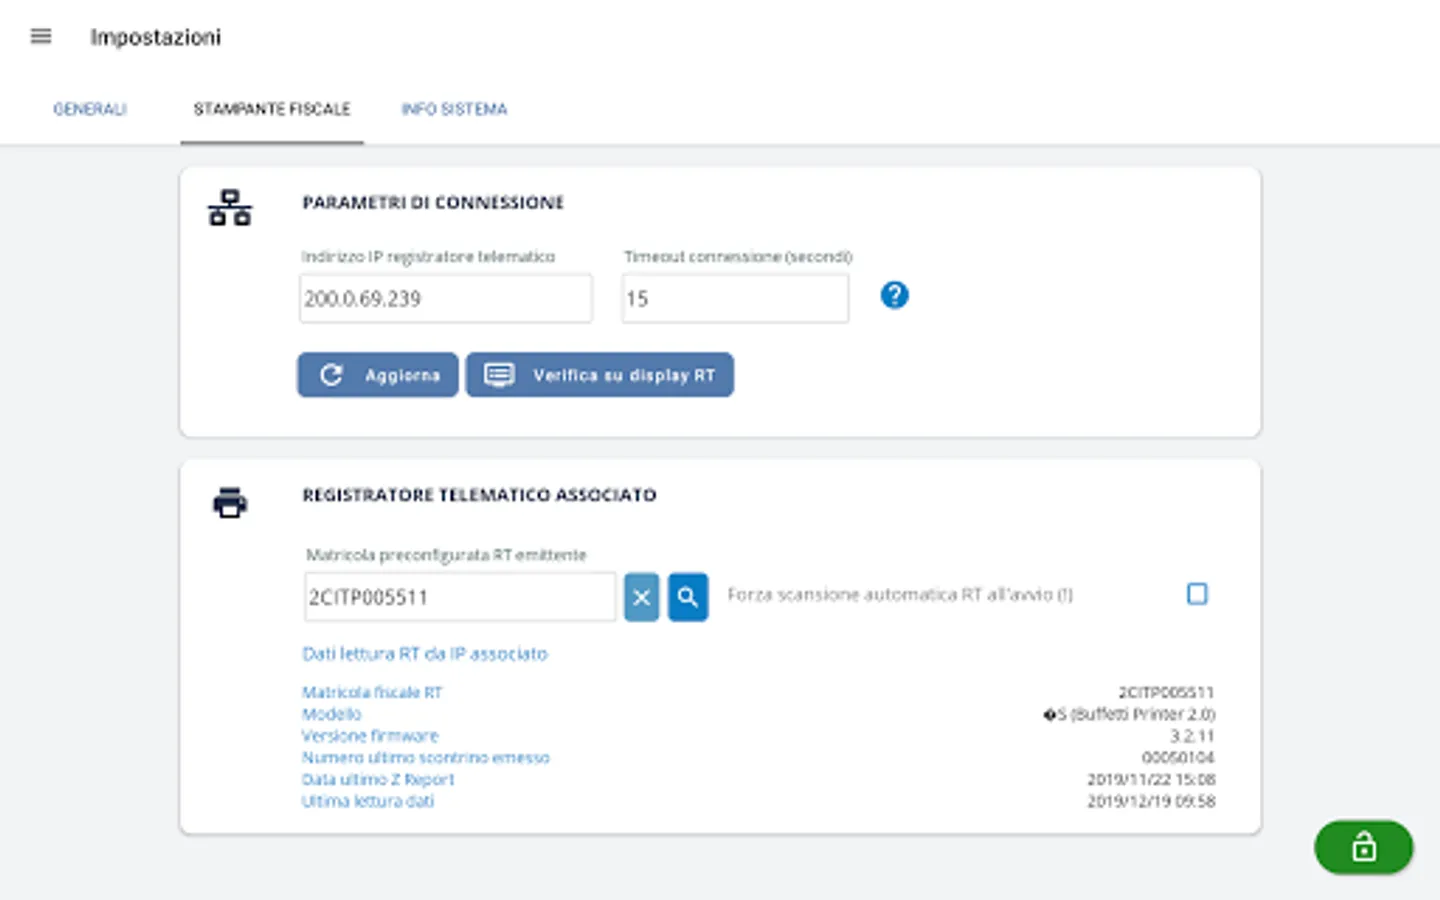Click the Matricola preconfigurata RT field
Screen dimensions: 1440x900
coord(460,597)
